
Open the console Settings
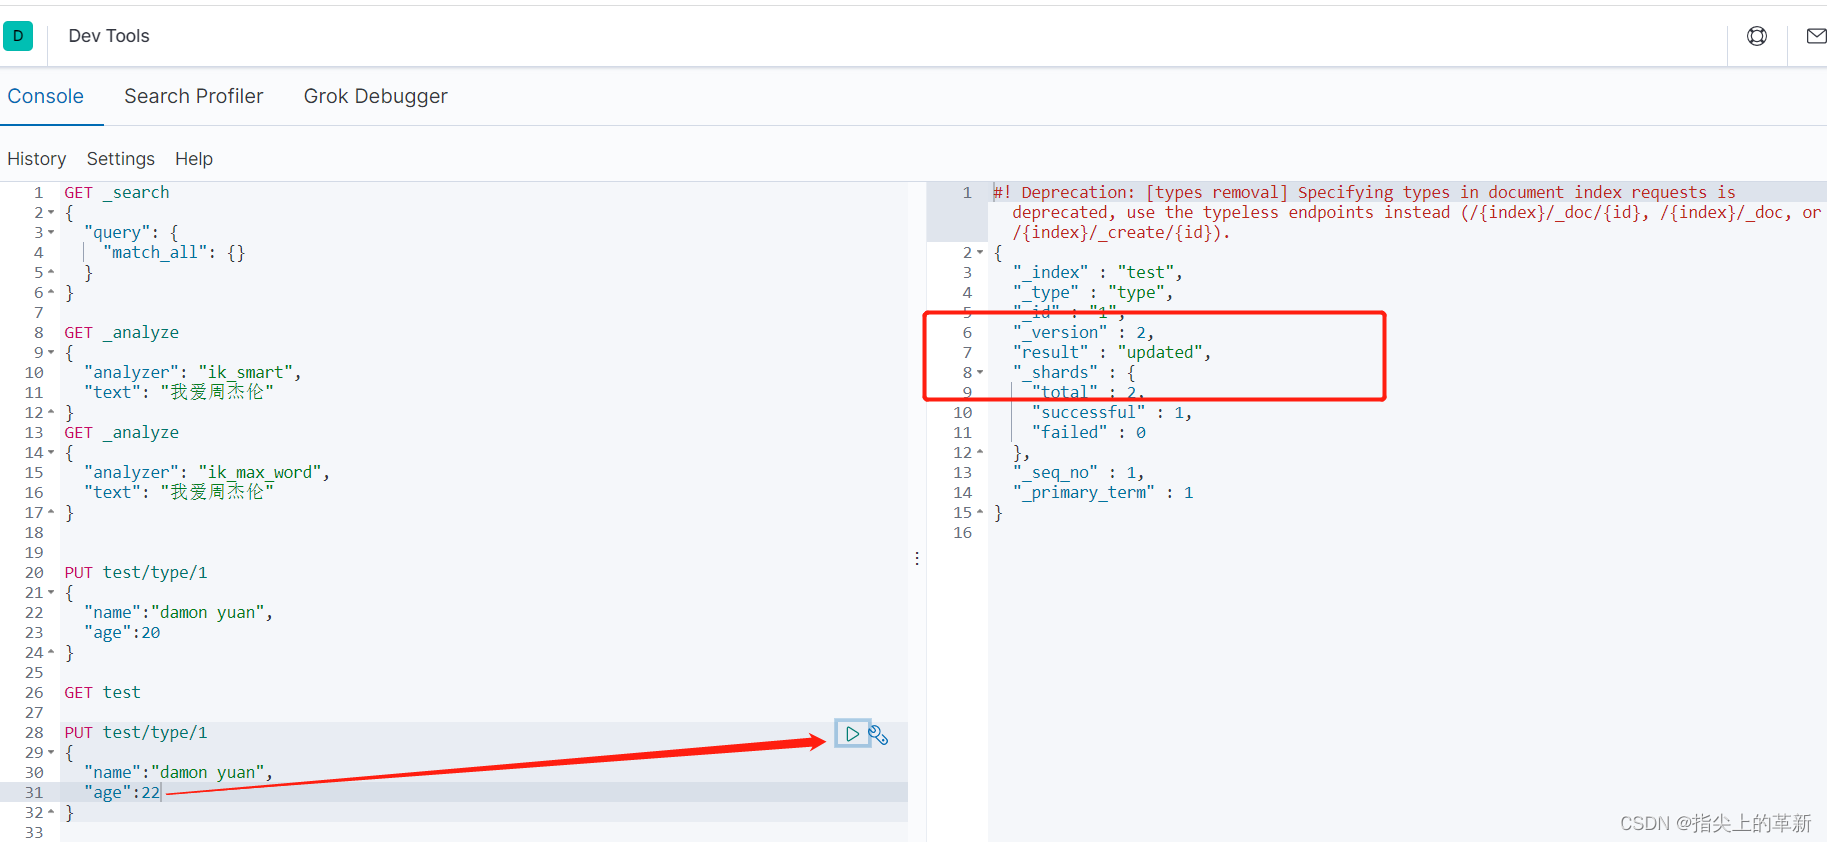pyautogui.click(x=121, y=159)
